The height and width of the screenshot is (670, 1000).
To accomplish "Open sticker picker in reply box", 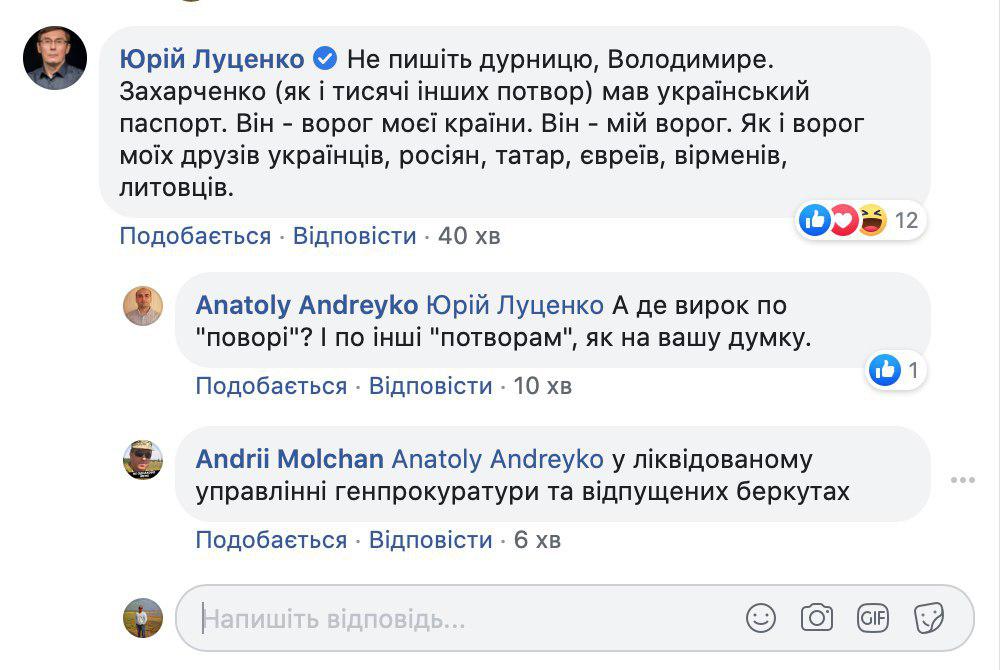I will click(x=929, y=618).
